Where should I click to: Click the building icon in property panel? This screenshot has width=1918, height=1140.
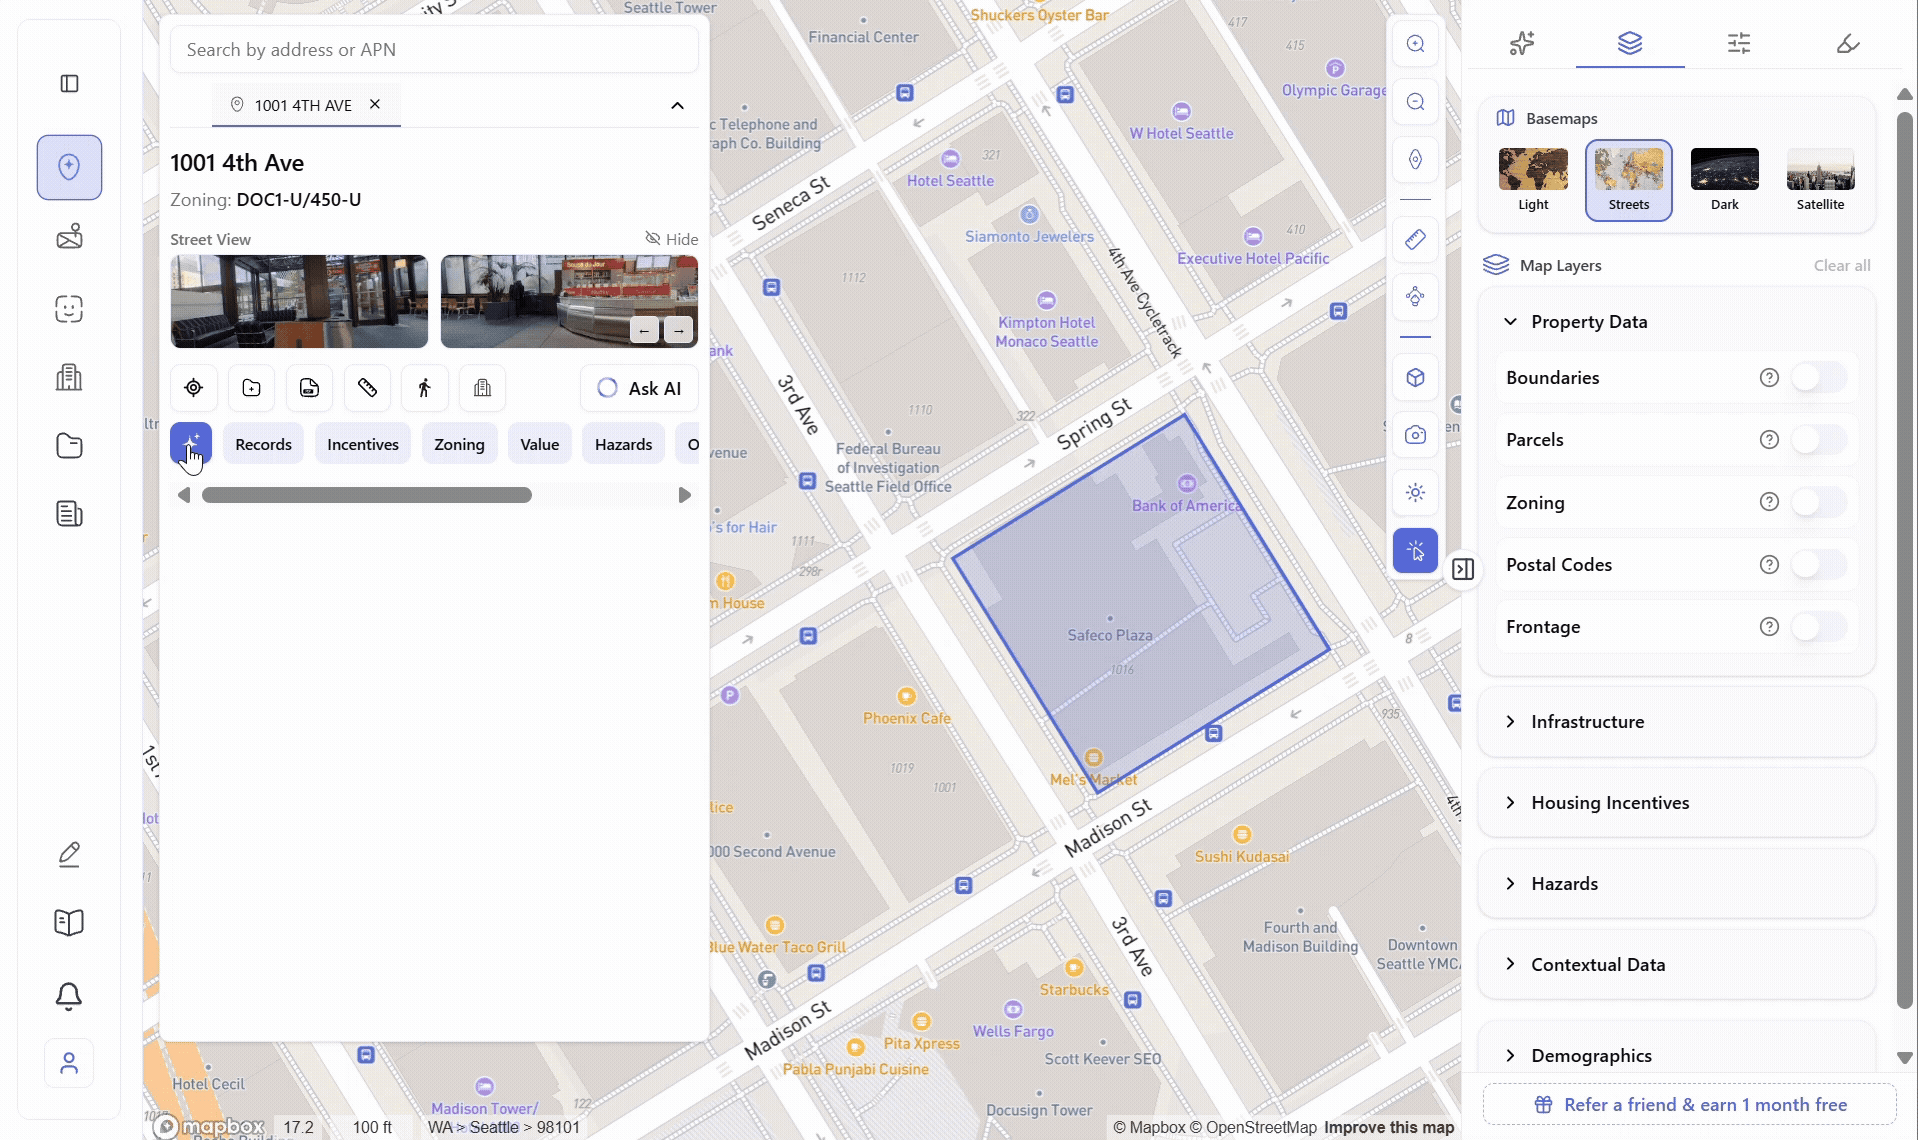(x=482, y=388)
